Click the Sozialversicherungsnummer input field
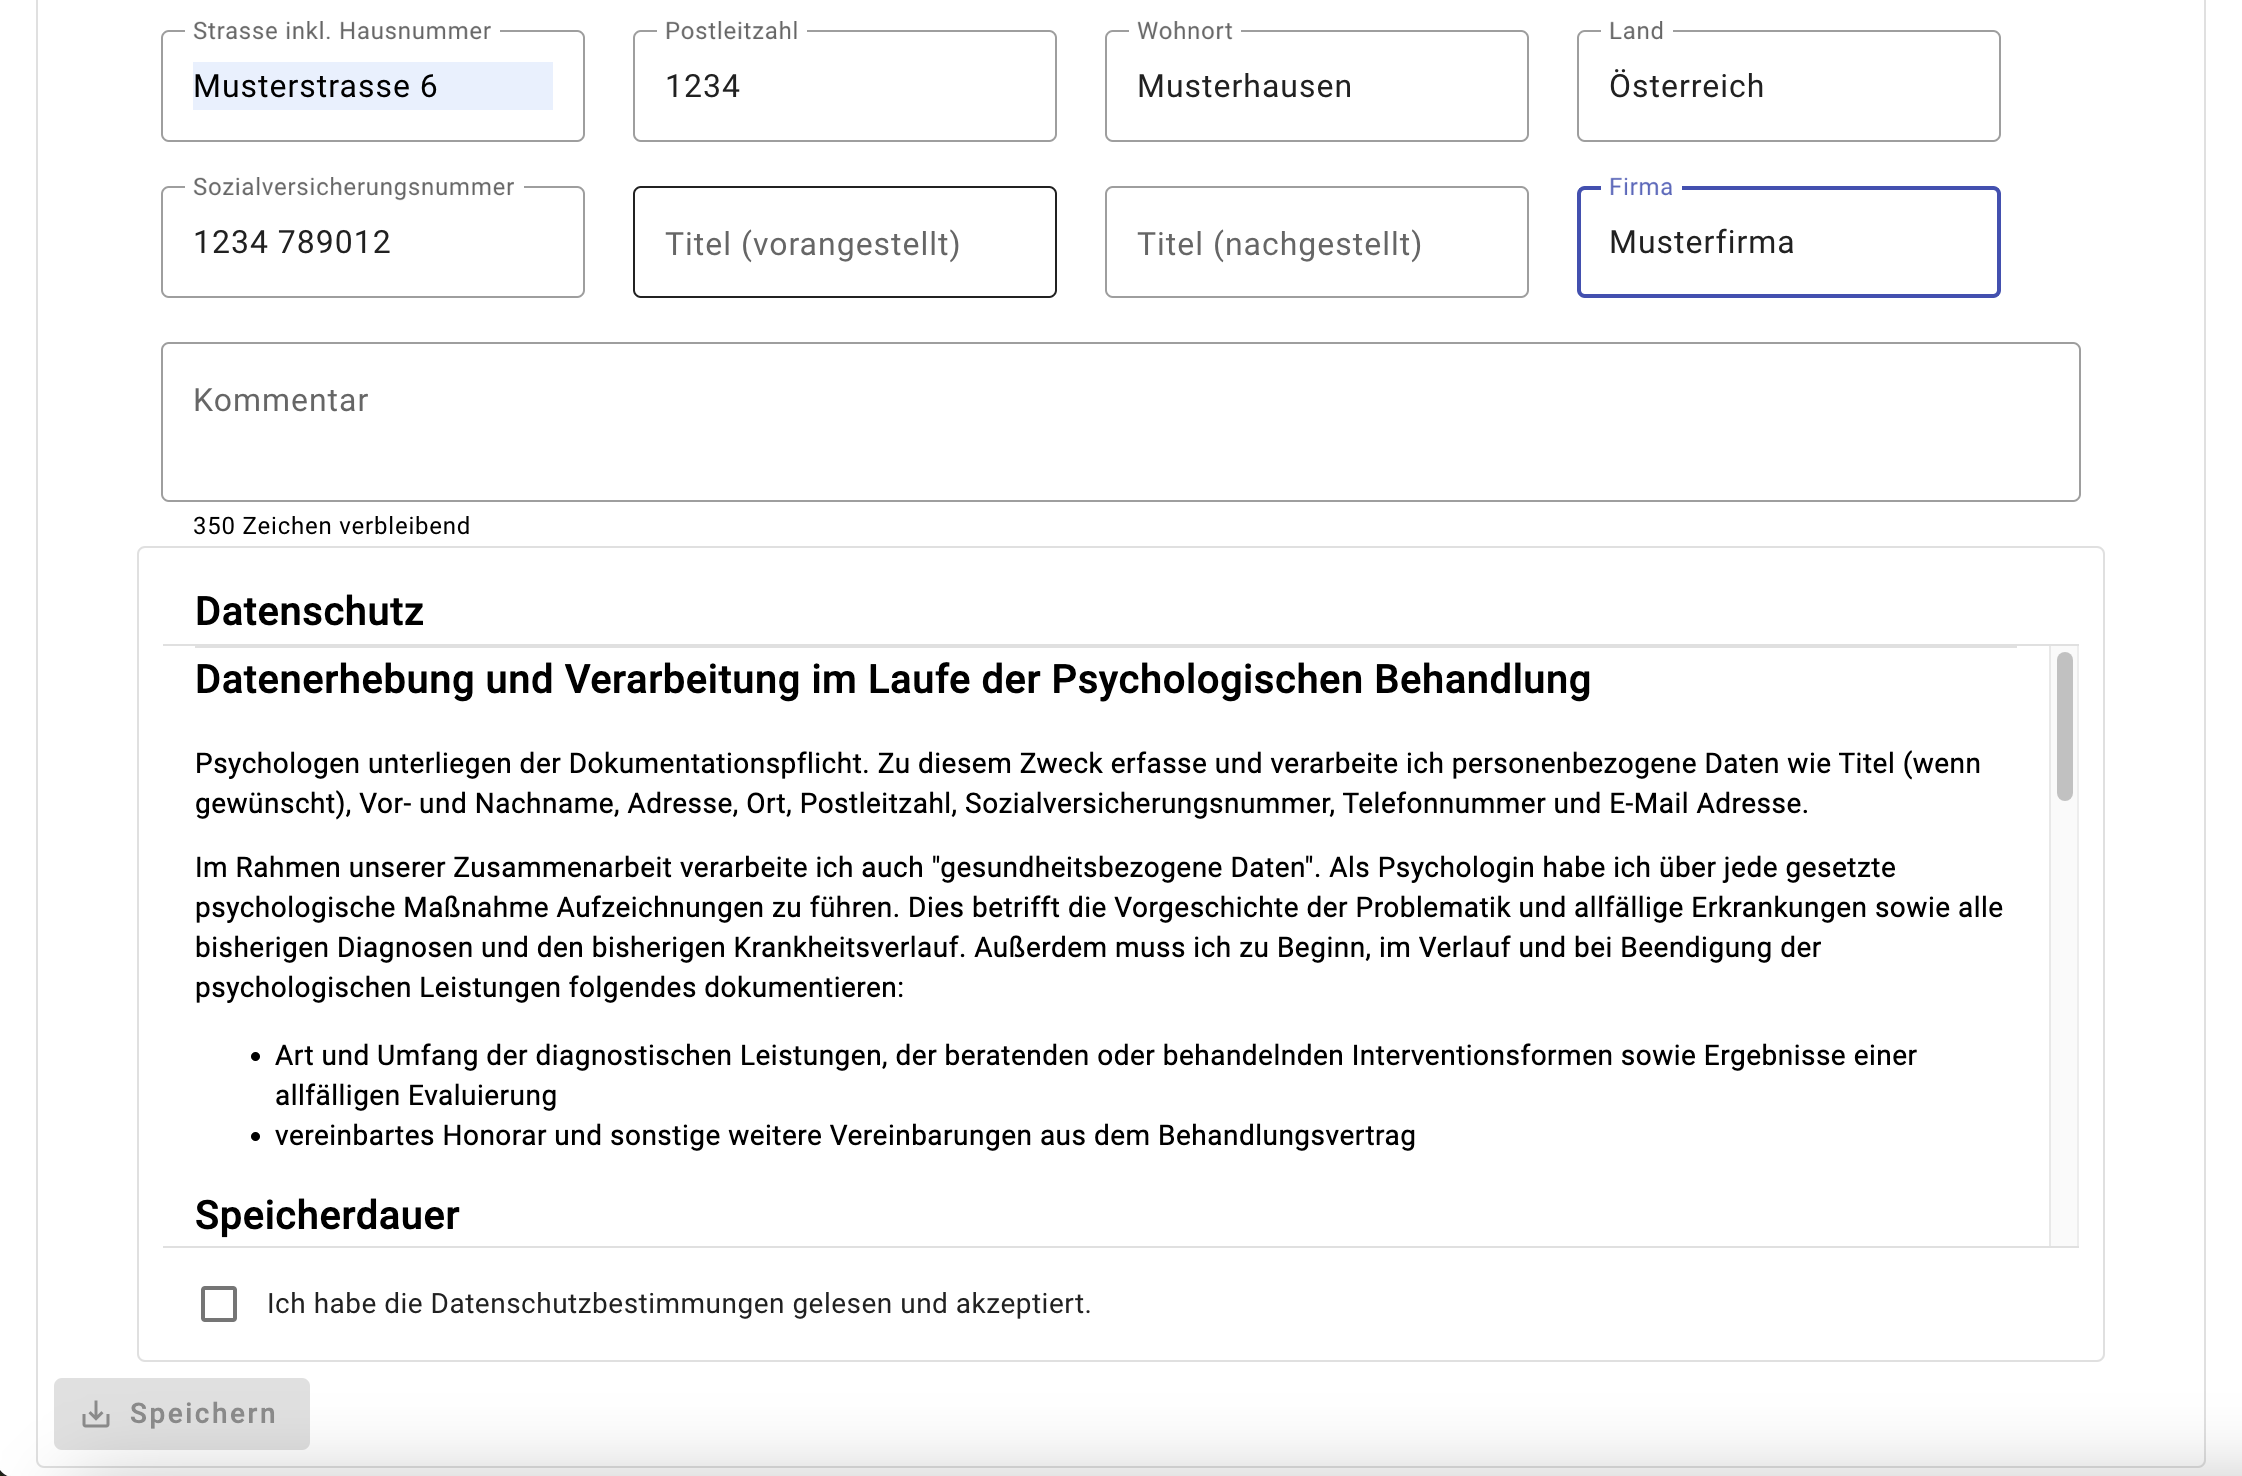This screenshot has width=2242, height=1476. click(372, 242)
